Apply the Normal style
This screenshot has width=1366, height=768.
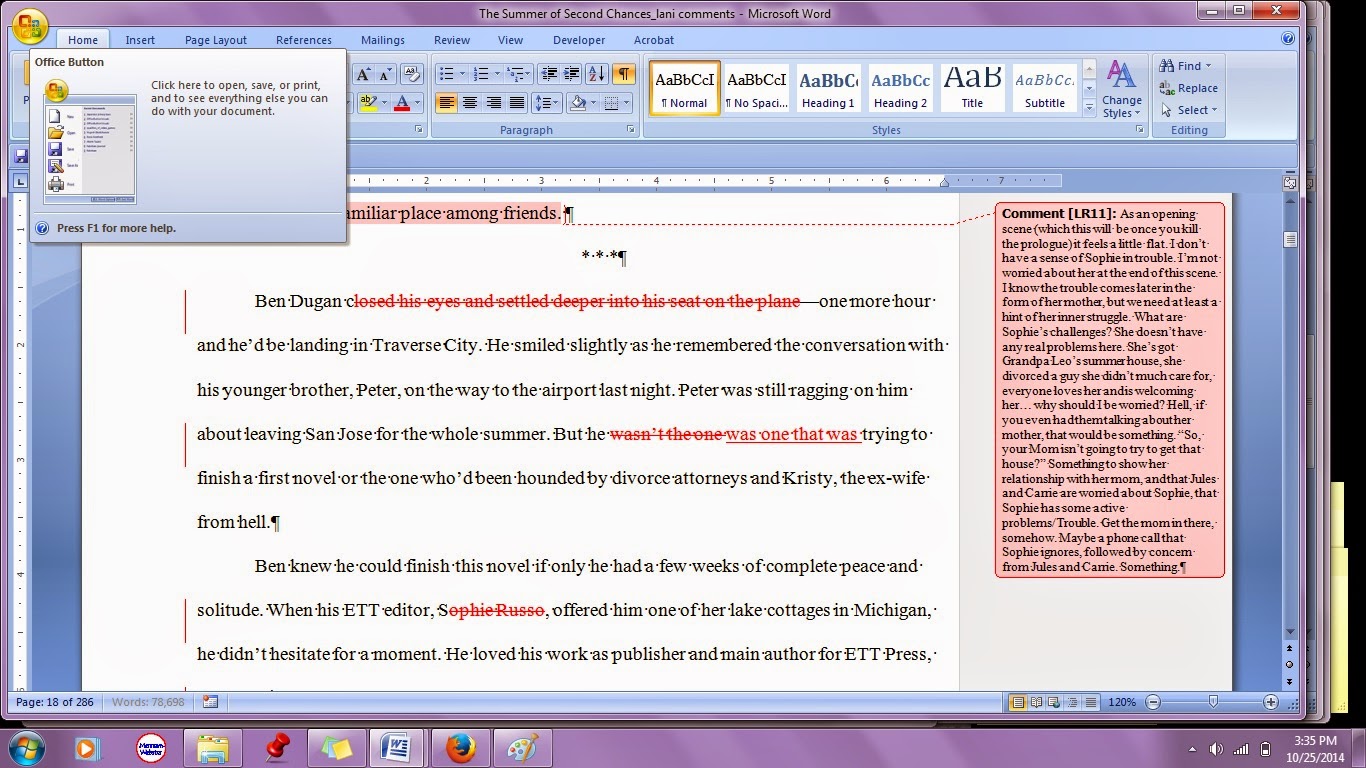click(684, 88)
